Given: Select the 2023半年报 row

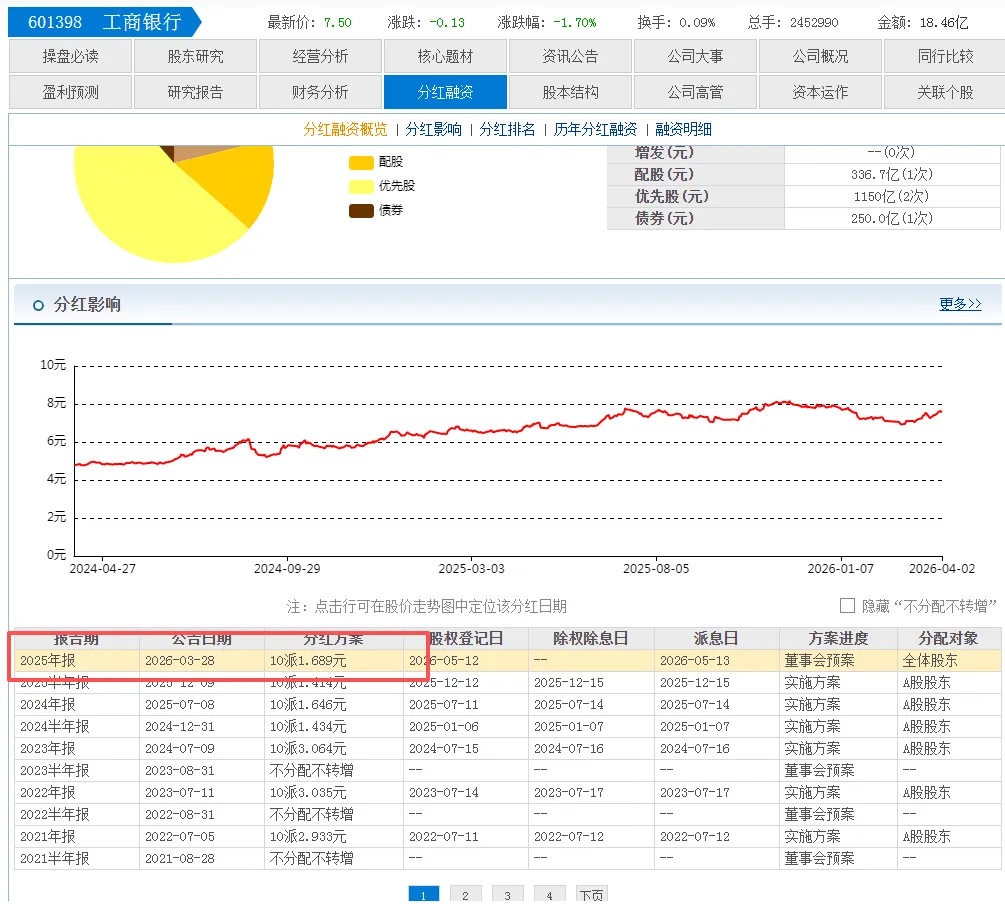Looking at the screenshot, I should point(508,771).
